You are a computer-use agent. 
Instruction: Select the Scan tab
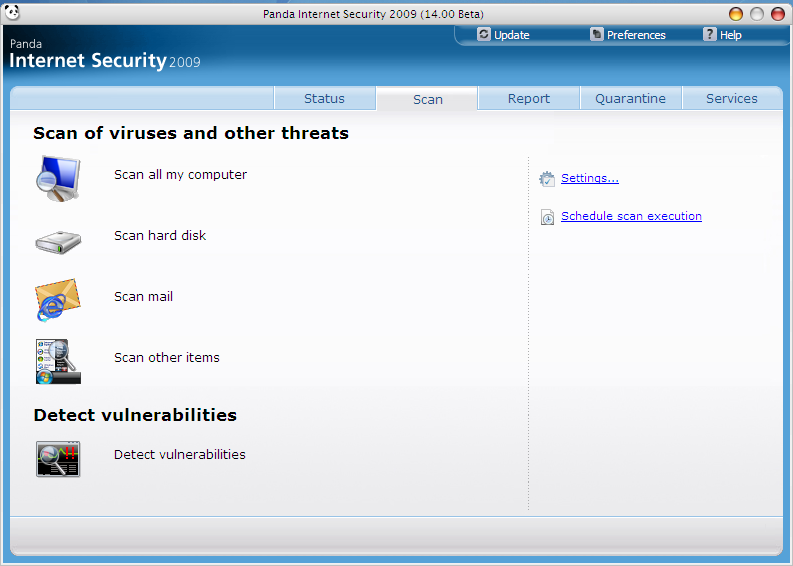427,99
